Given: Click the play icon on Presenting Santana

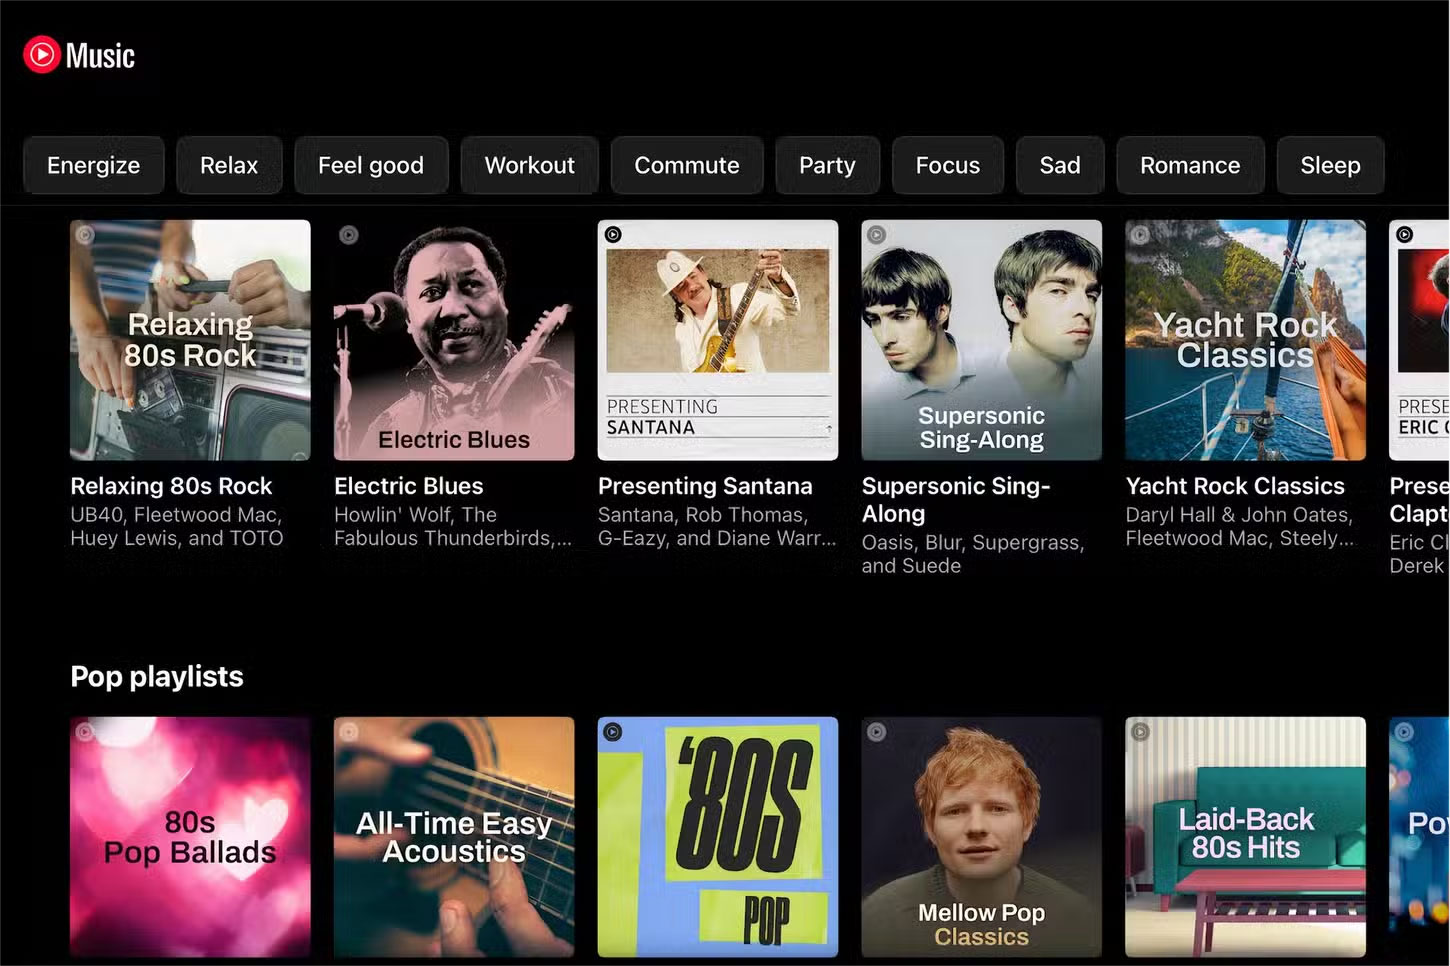Looking at the screenshot, I should tap(612, 234).
